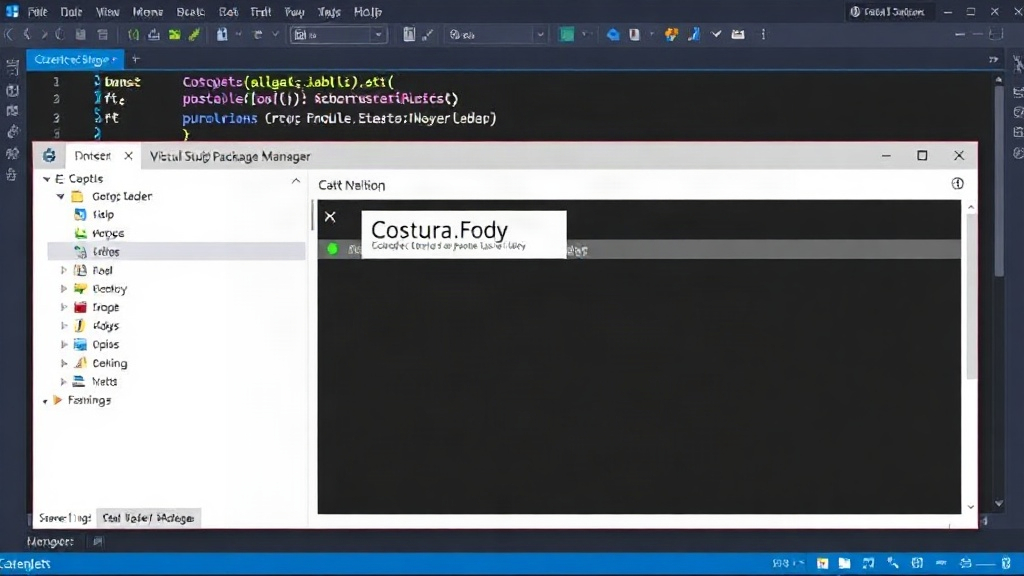Expand the Famings node

[x=45, y=400]
